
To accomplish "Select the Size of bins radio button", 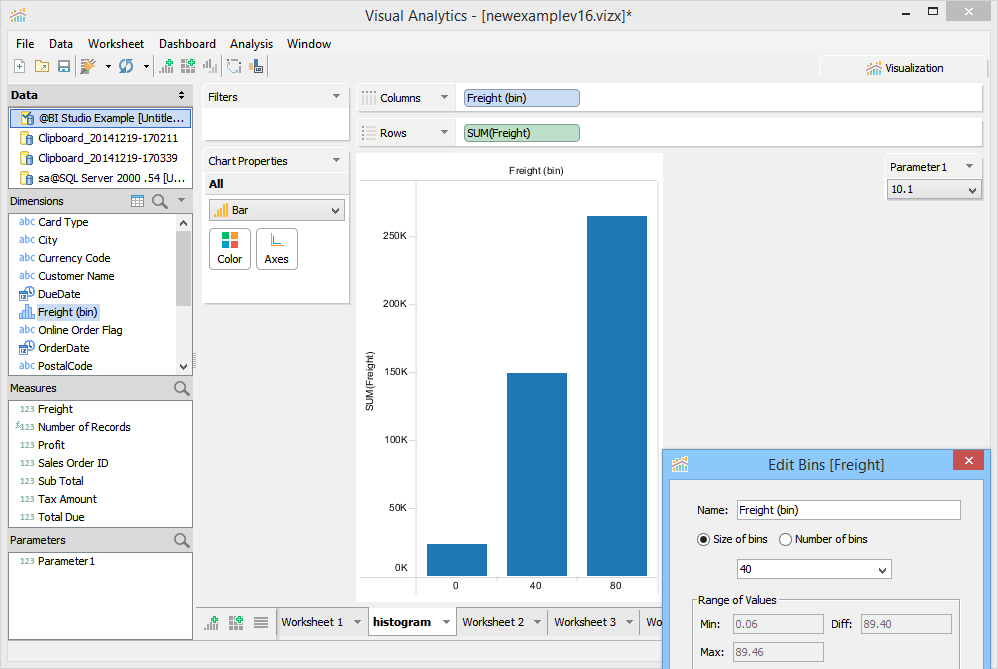I will [x=703, y=539].
